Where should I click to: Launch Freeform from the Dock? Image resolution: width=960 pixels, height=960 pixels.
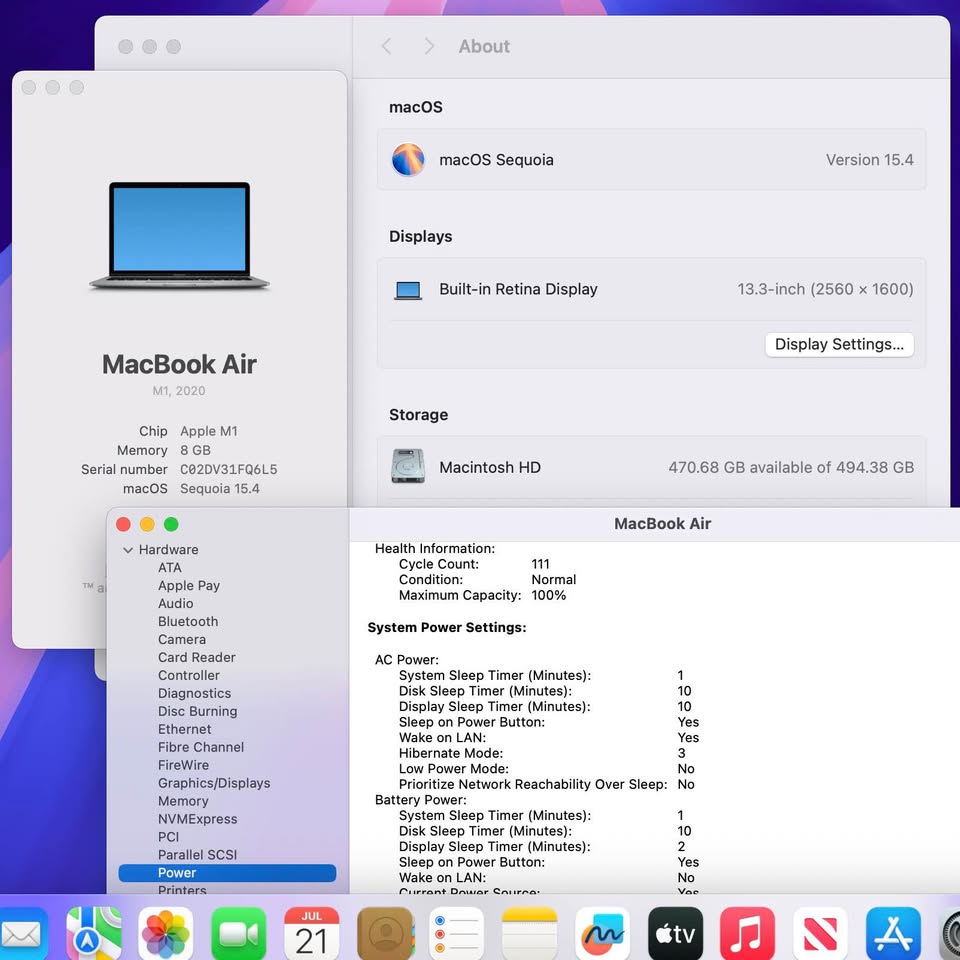(x=602, y=933)
